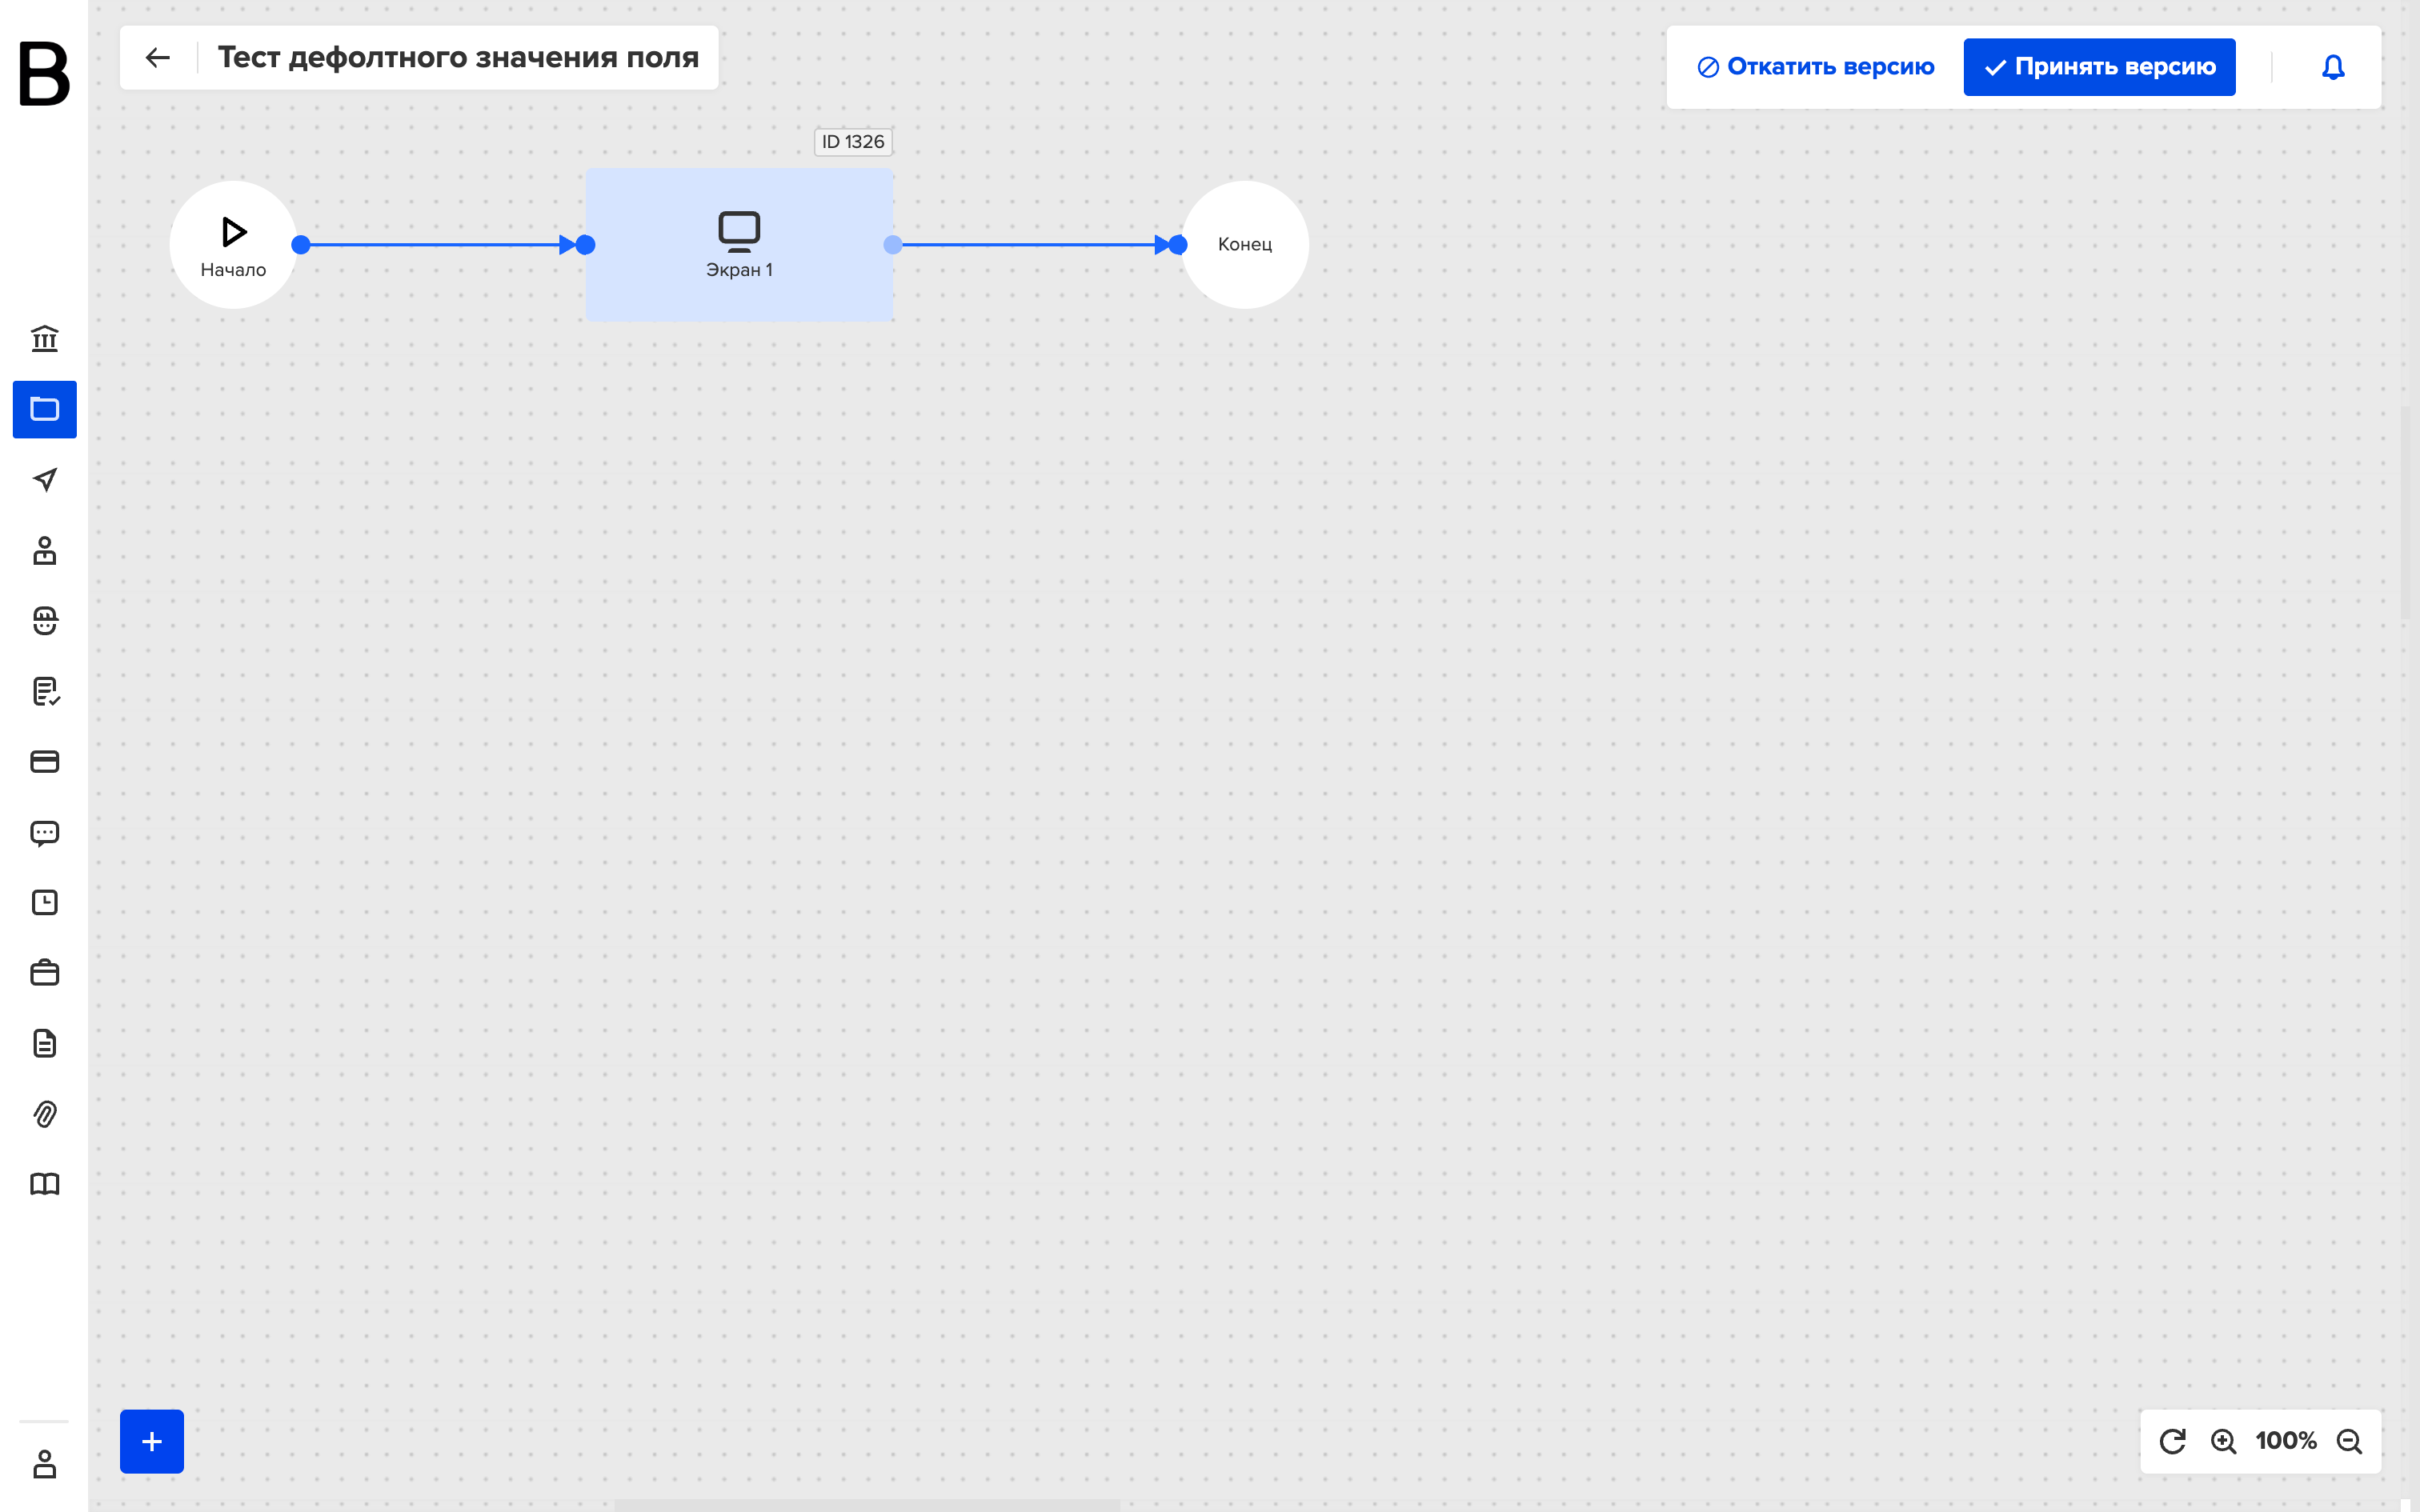This screenshot has width=2420, height=1512.
Task: Open the checklist document sidebar icon
Action: pyautogui.click(x=44, y=691)
